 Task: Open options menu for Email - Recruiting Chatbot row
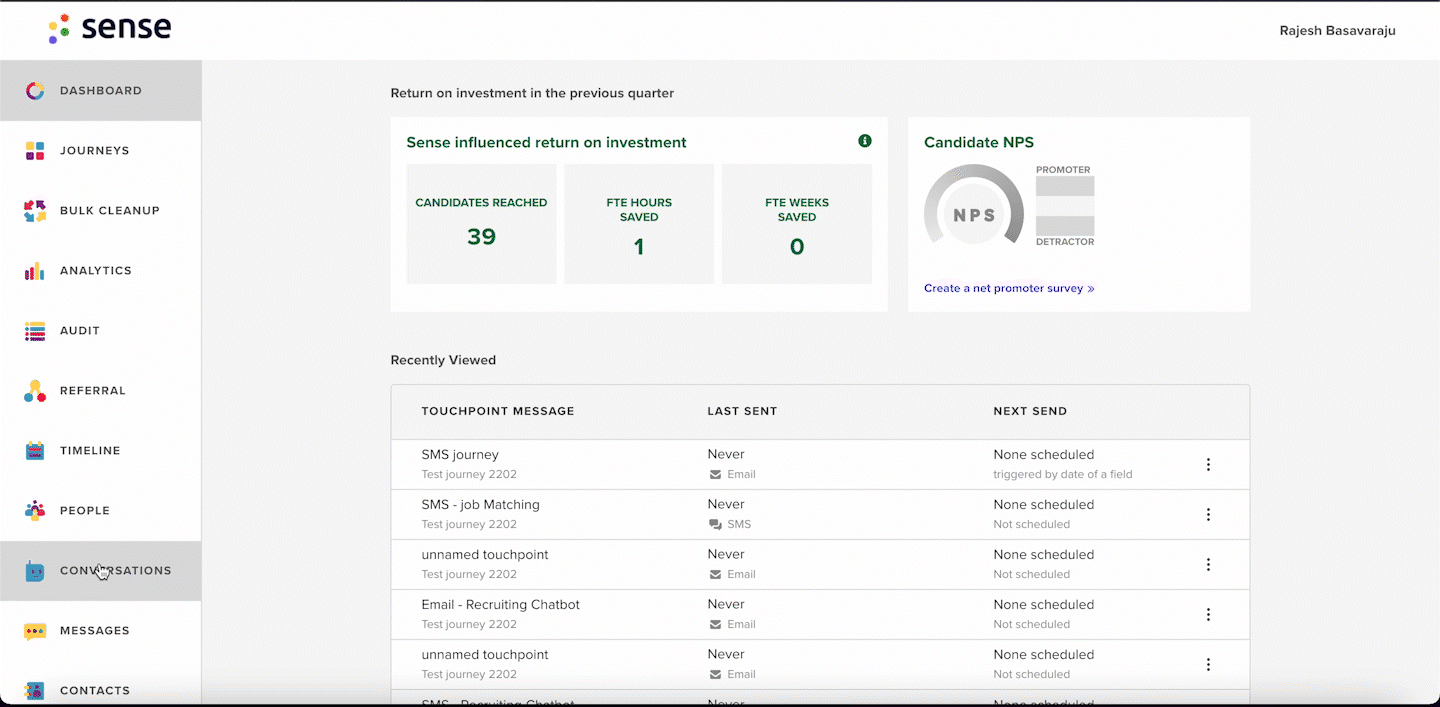point(1208,615)
